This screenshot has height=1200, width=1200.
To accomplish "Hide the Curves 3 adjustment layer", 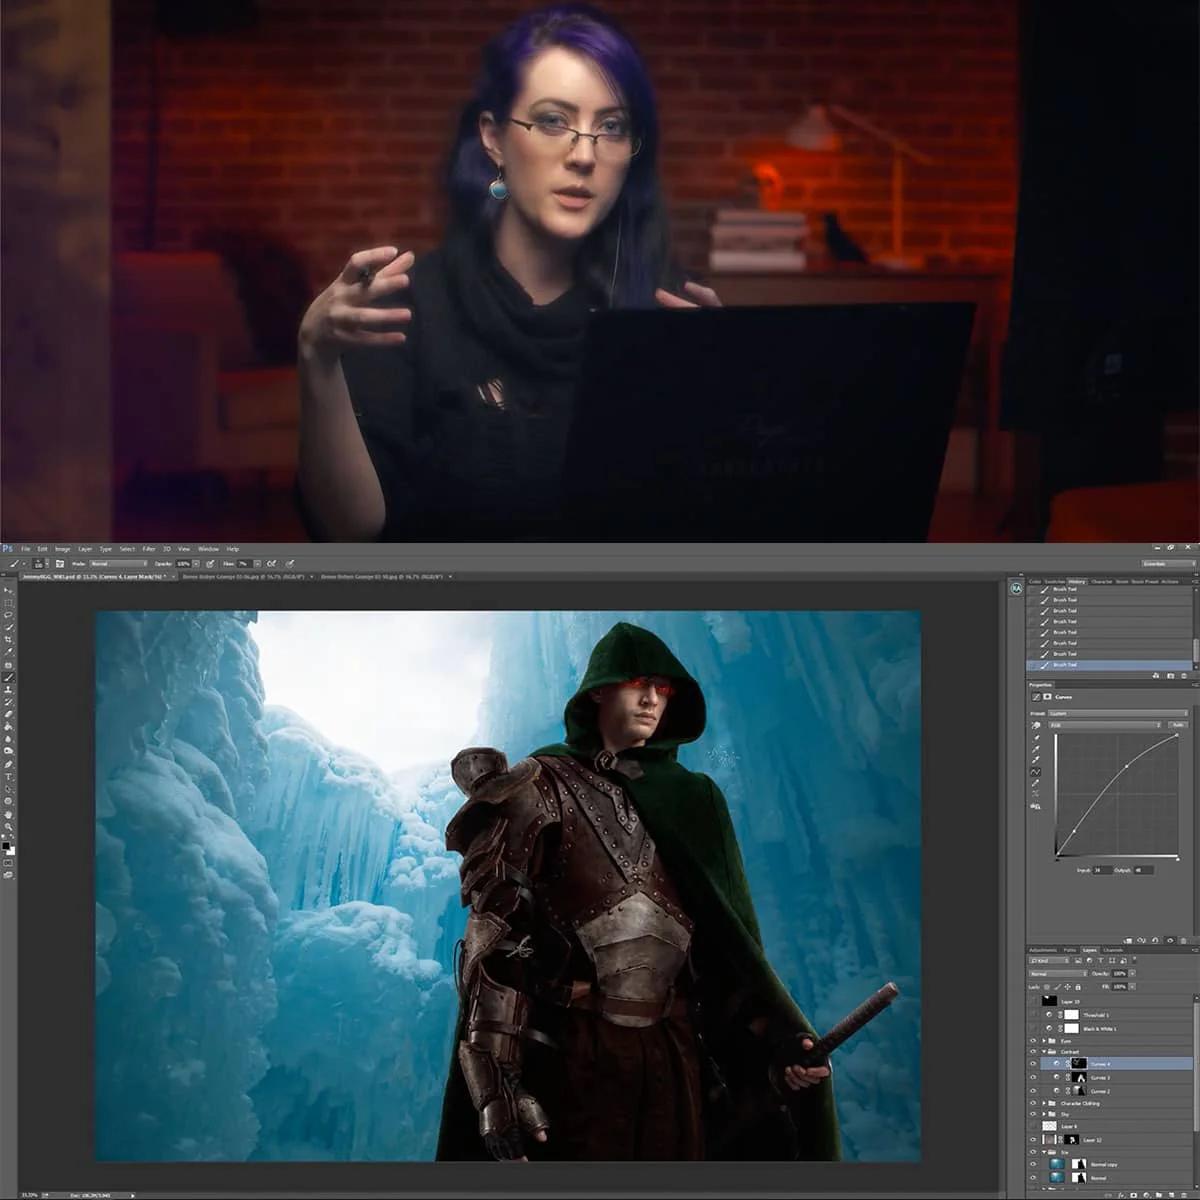I will pos(1033,1076).
